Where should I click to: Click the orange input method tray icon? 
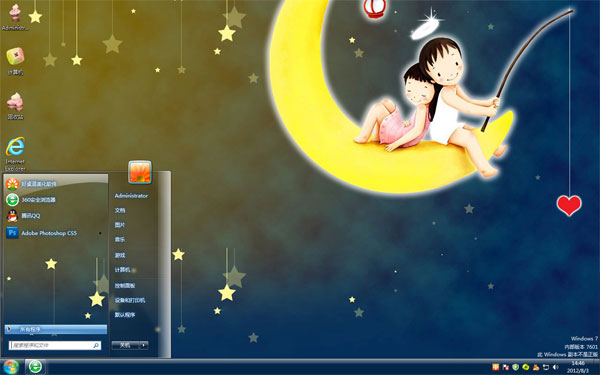(x=496, y=367)
